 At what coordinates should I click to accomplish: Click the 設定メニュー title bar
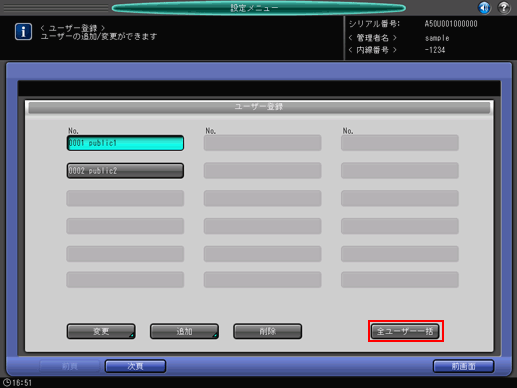[x=259, y=8]
